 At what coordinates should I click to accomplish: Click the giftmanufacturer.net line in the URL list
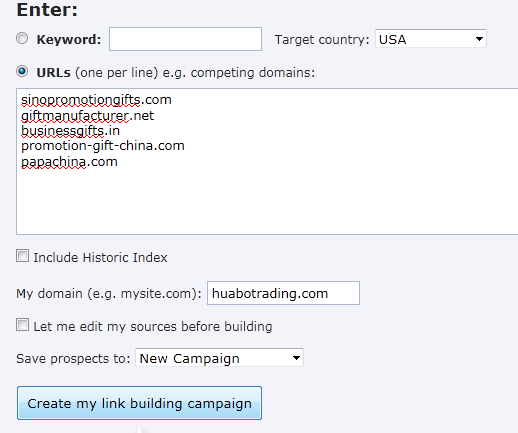coord(87,116)
